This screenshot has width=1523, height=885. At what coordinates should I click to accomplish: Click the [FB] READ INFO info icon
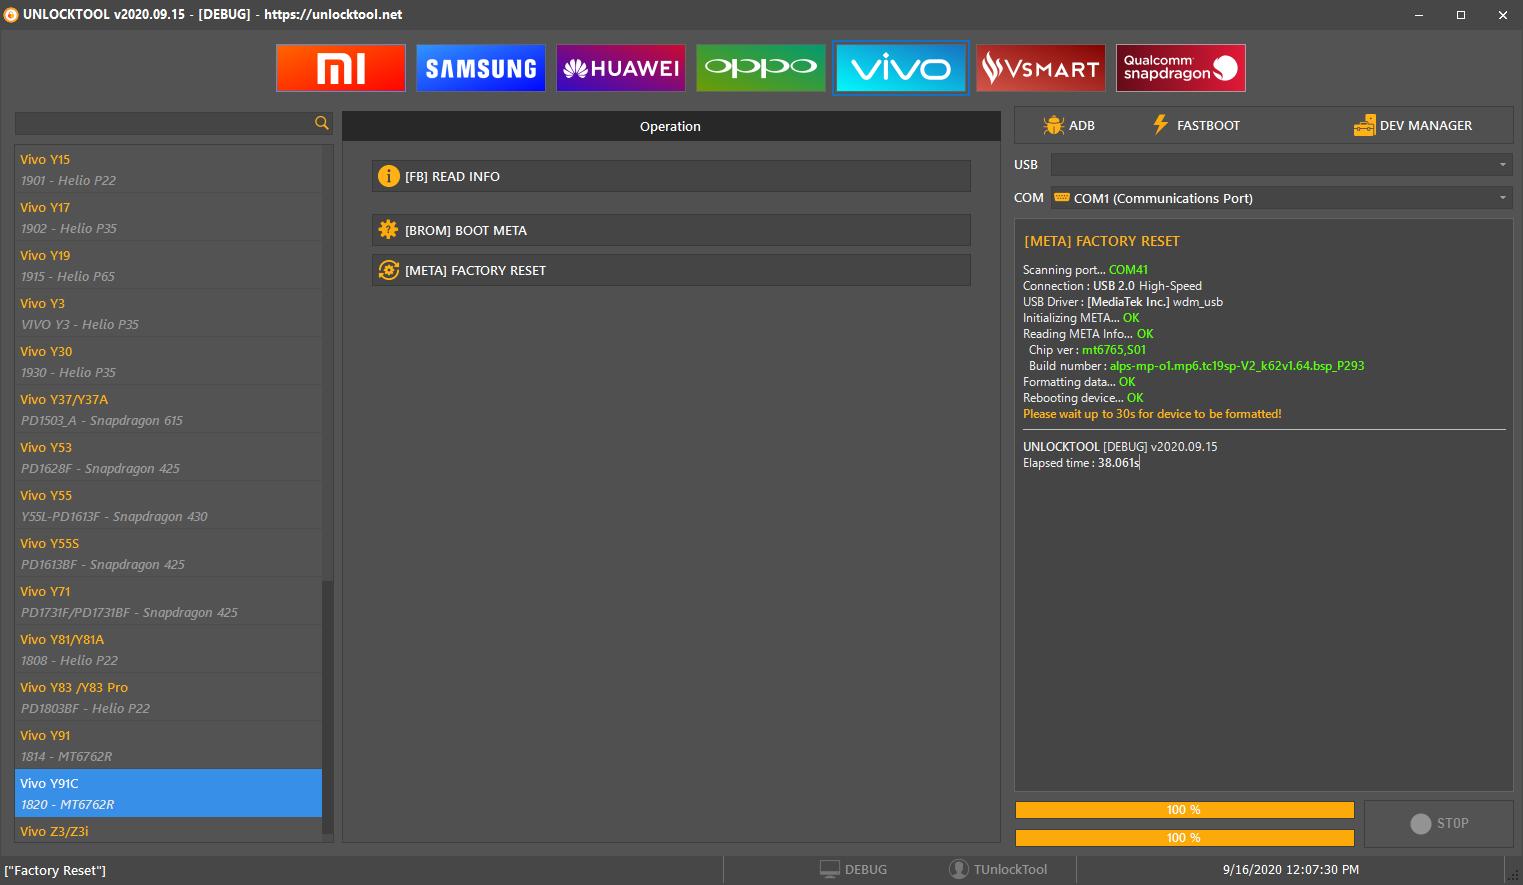(389, 176)
